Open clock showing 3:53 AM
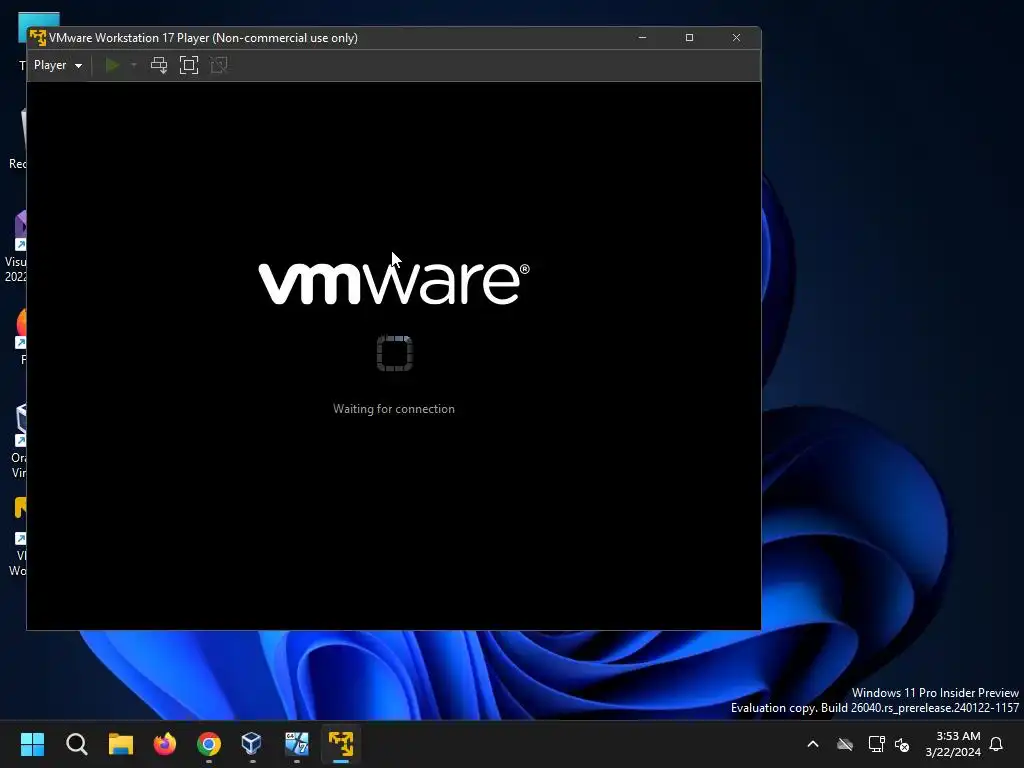Viewport: 1024px width, 768px height. (x=953, y=744)
